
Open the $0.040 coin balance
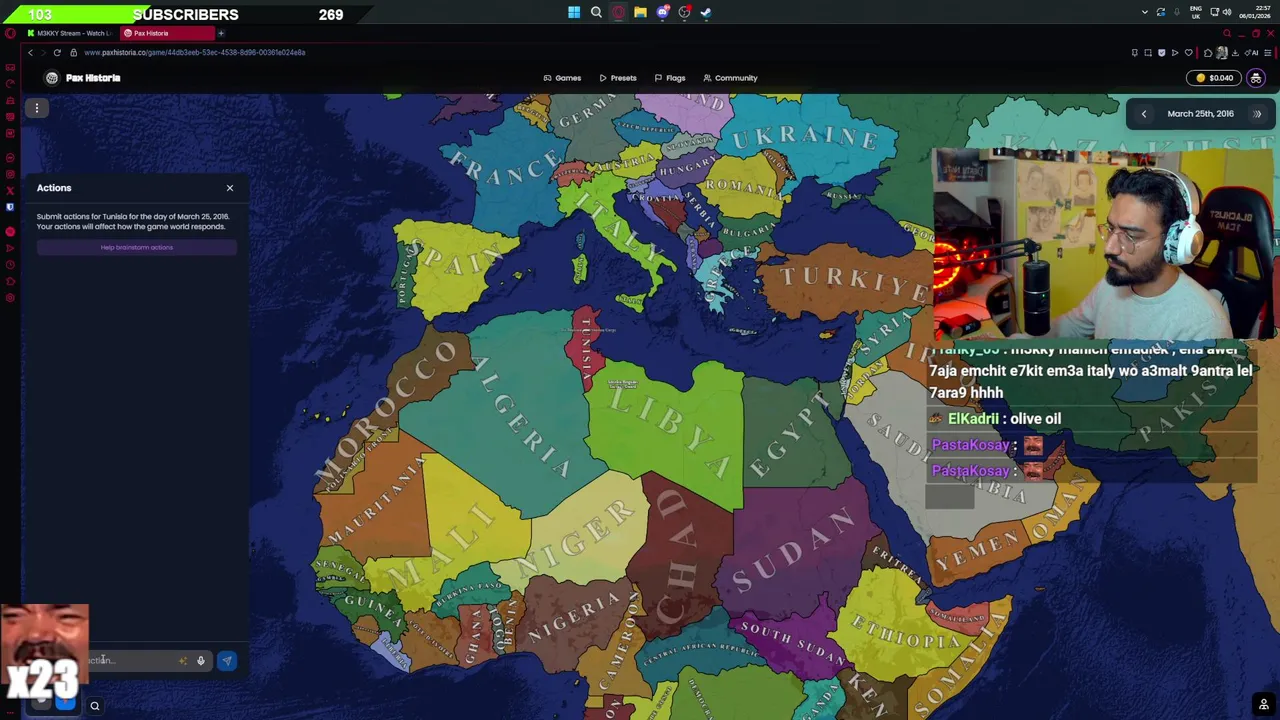tap(1215, 78)
